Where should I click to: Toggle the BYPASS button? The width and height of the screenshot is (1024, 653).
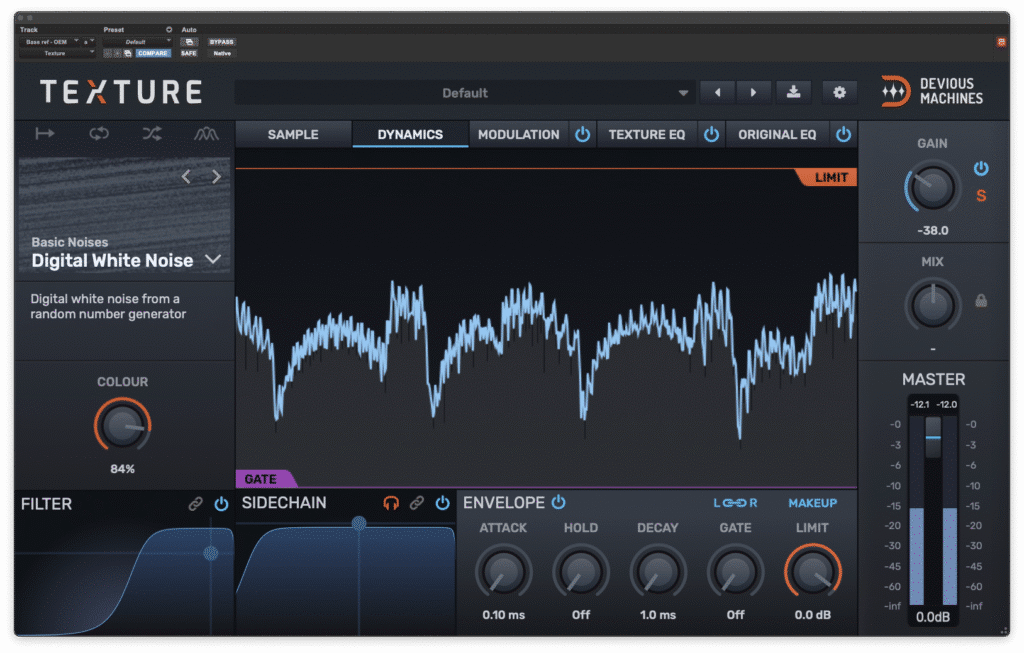221,42
